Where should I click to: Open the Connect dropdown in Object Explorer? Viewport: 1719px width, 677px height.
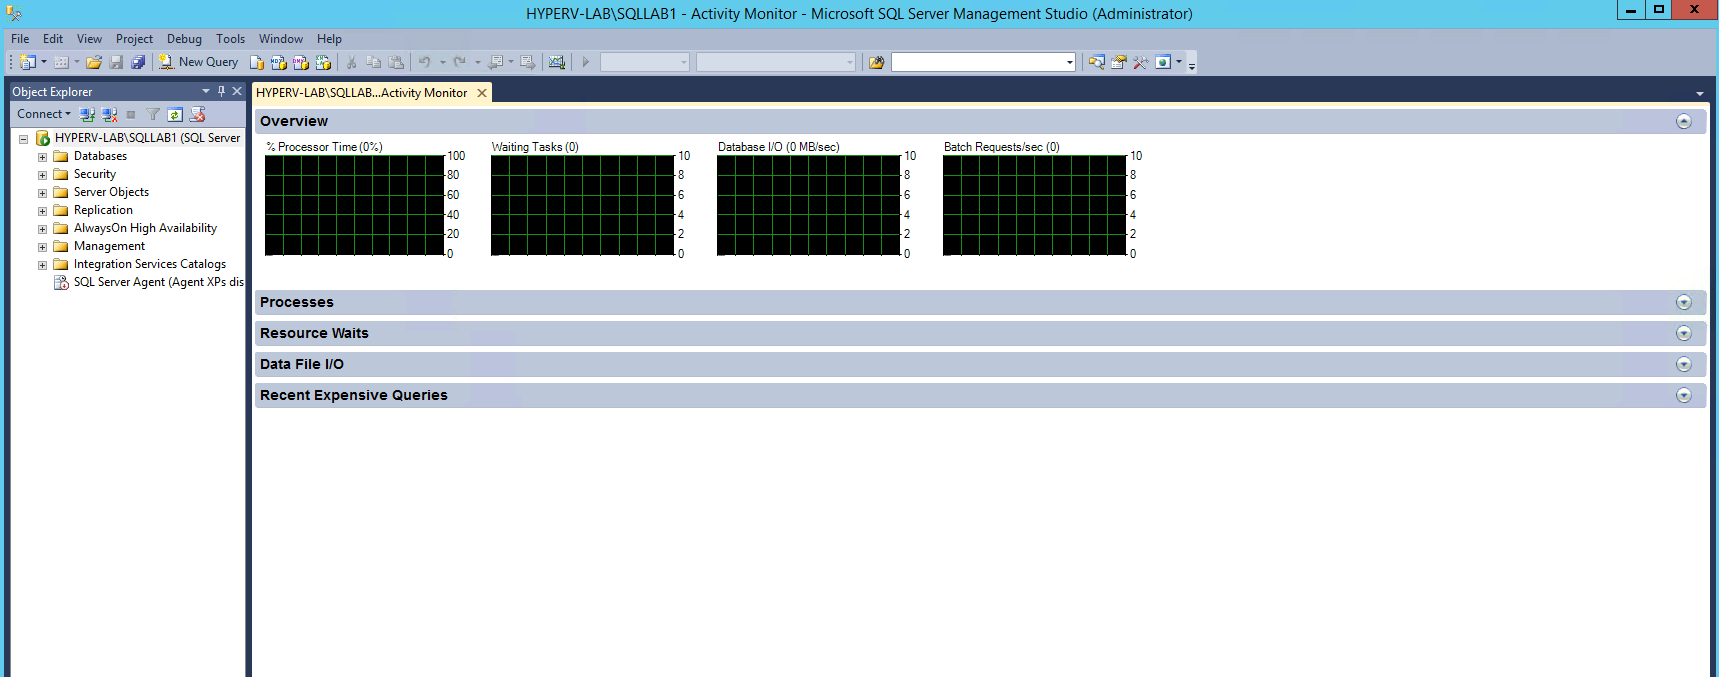44,114
